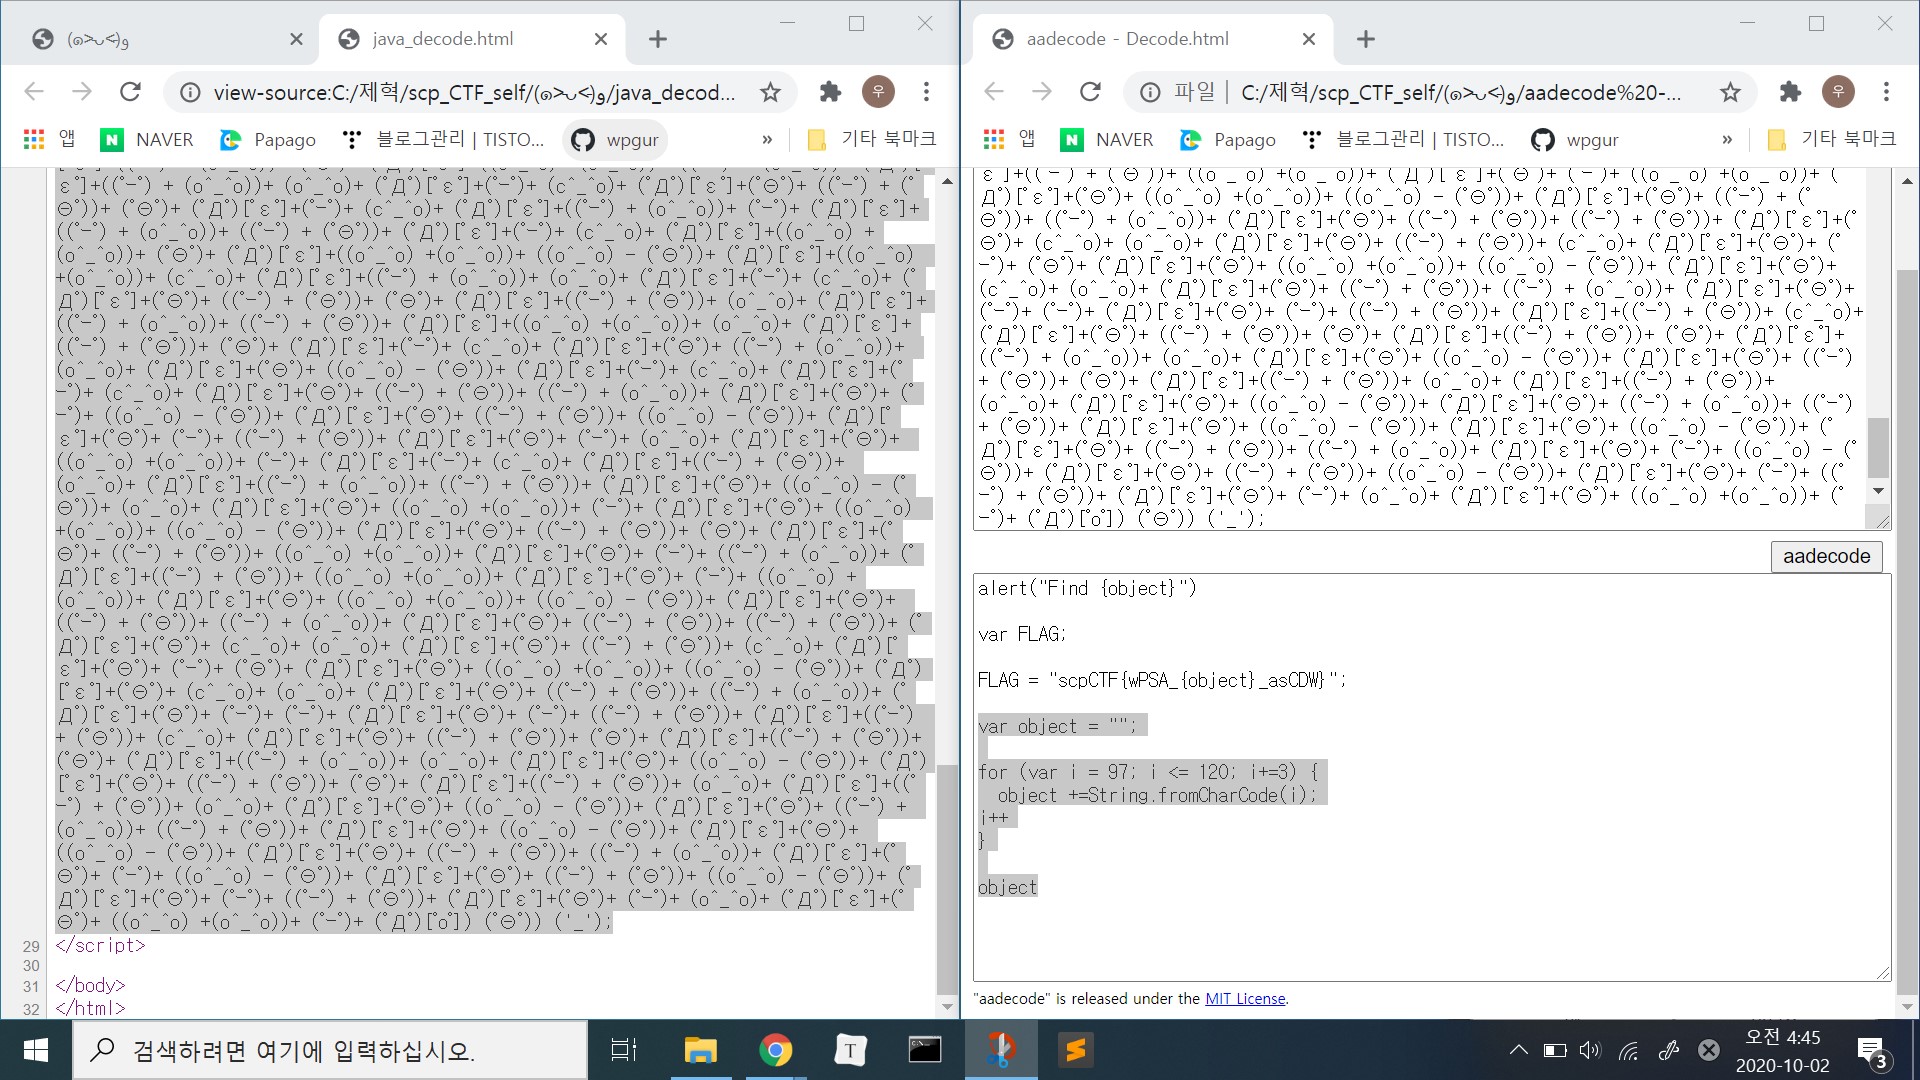Show hidden system tray icons
Viewport: 1920px width, 1080px height.
coord(1518,1050)
